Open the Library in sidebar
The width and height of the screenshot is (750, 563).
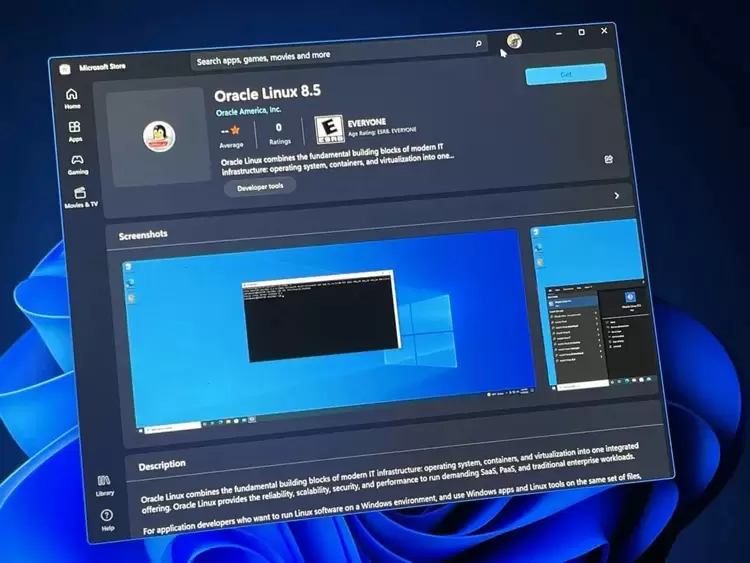click(x=104, y=485)
